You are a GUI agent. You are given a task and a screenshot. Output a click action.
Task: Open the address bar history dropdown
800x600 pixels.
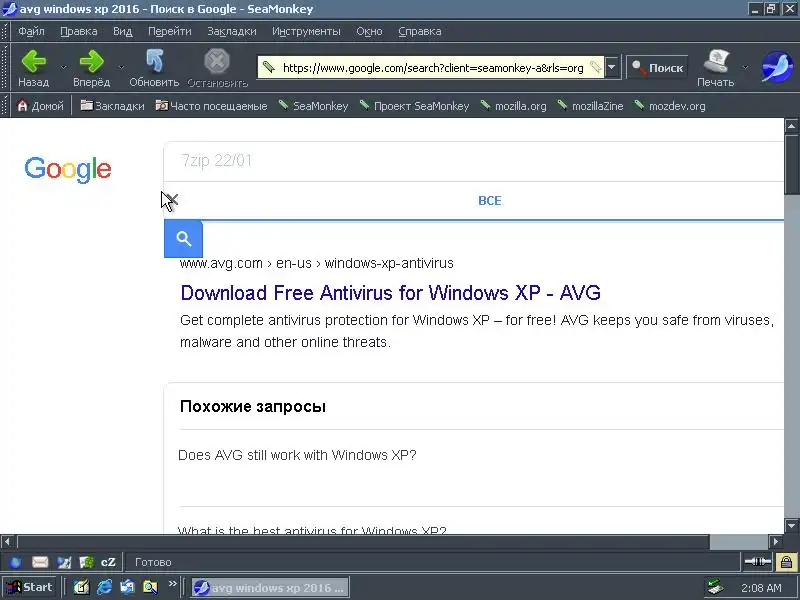click(x=612, y=67)
